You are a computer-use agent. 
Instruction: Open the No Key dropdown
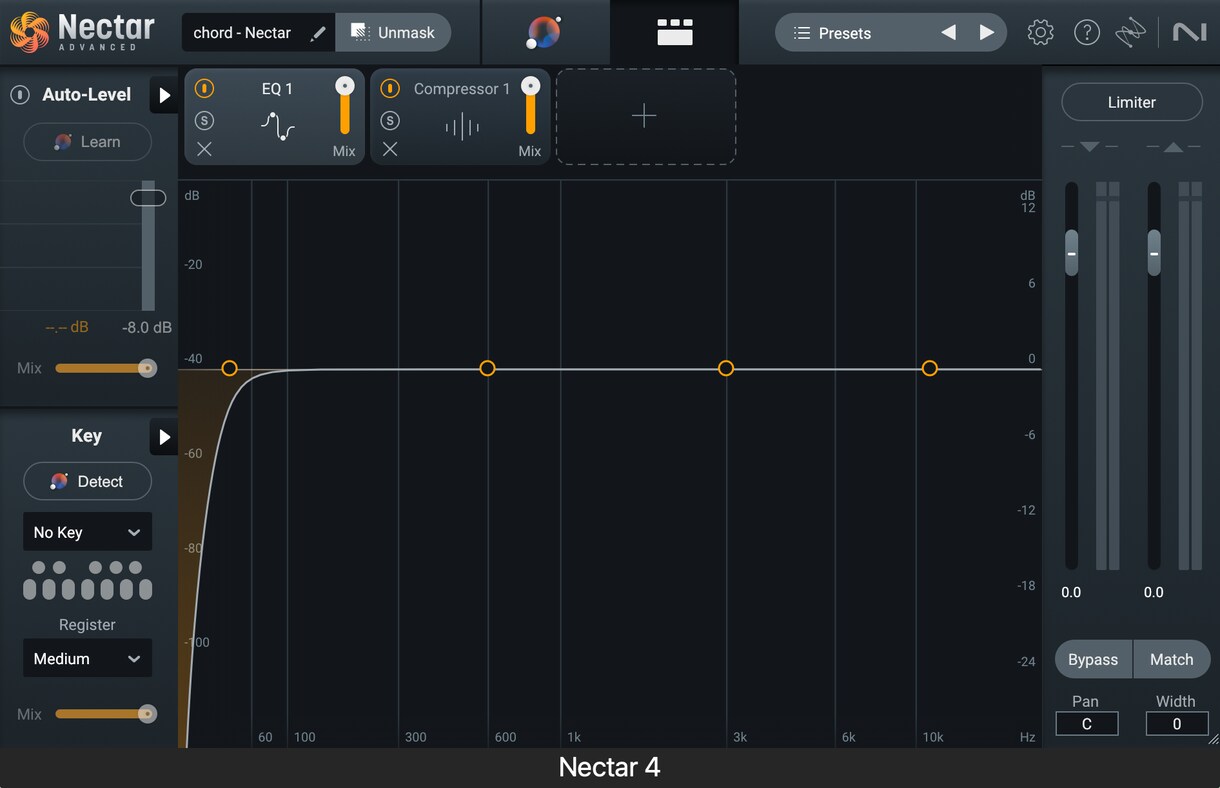pos(87,532)
